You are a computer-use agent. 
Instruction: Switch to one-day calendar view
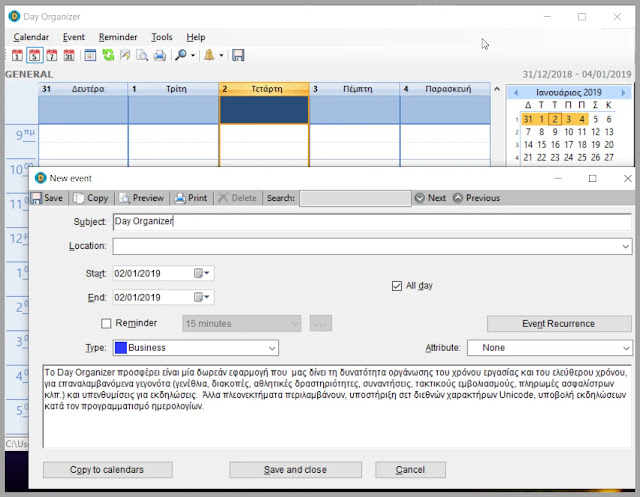point(17,55)
